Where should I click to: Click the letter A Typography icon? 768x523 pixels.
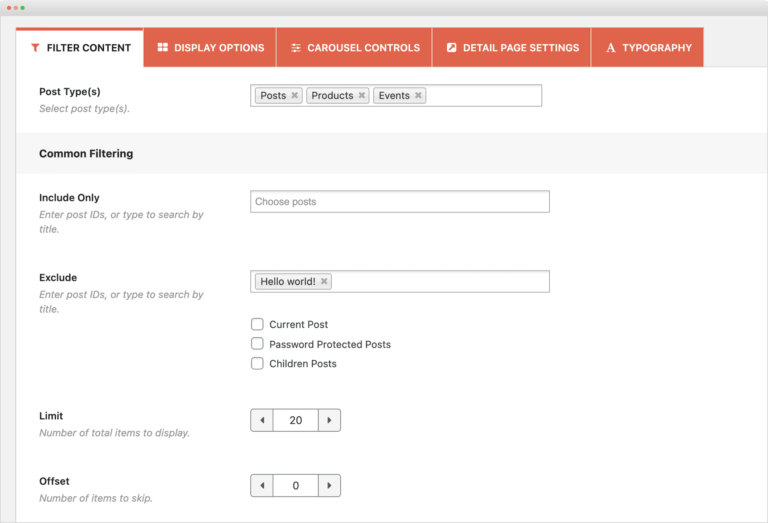(610, 48)
